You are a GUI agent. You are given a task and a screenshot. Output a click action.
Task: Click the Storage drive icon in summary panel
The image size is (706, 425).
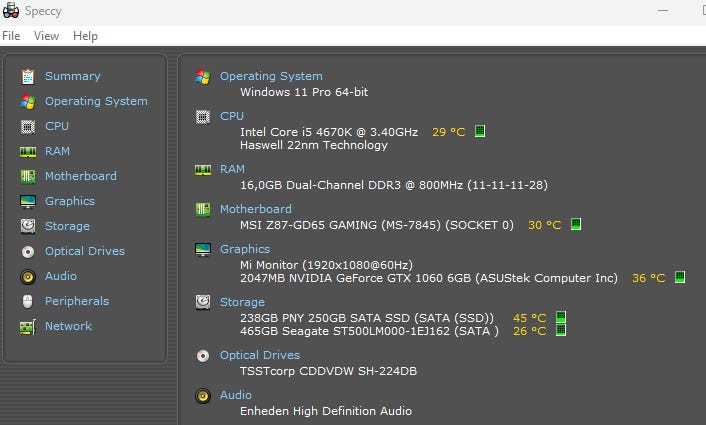click(203, 303)
